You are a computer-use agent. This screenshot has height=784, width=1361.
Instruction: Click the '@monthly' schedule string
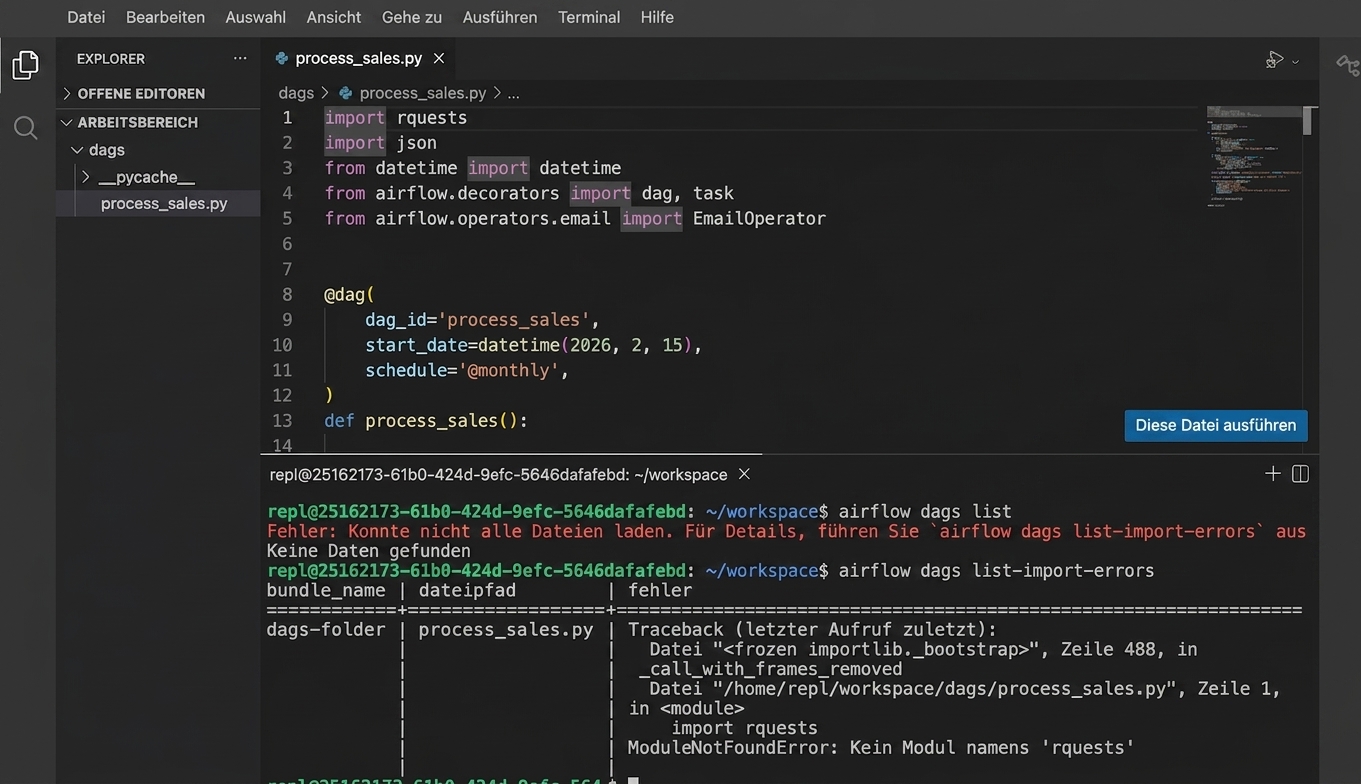pos(509,370)
